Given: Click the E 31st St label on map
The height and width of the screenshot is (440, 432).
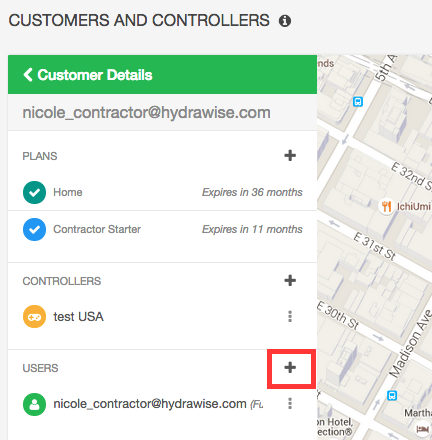Looking at the screenshot, I should (x=374, y=247).
